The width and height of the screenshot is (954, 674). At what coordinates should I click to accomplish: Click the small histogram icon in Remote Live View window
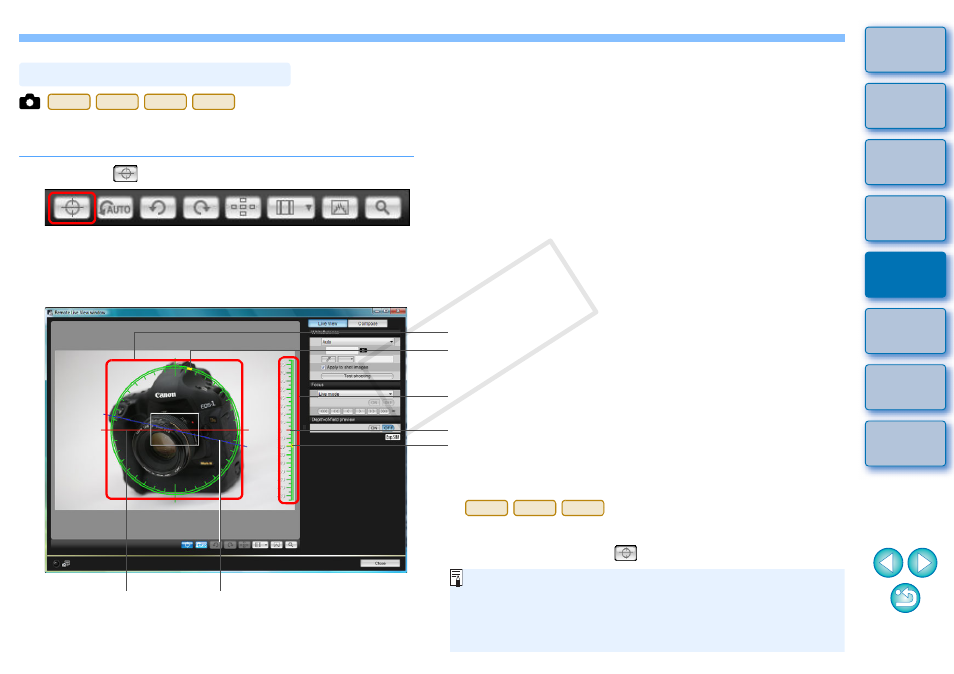coord(276,545)
